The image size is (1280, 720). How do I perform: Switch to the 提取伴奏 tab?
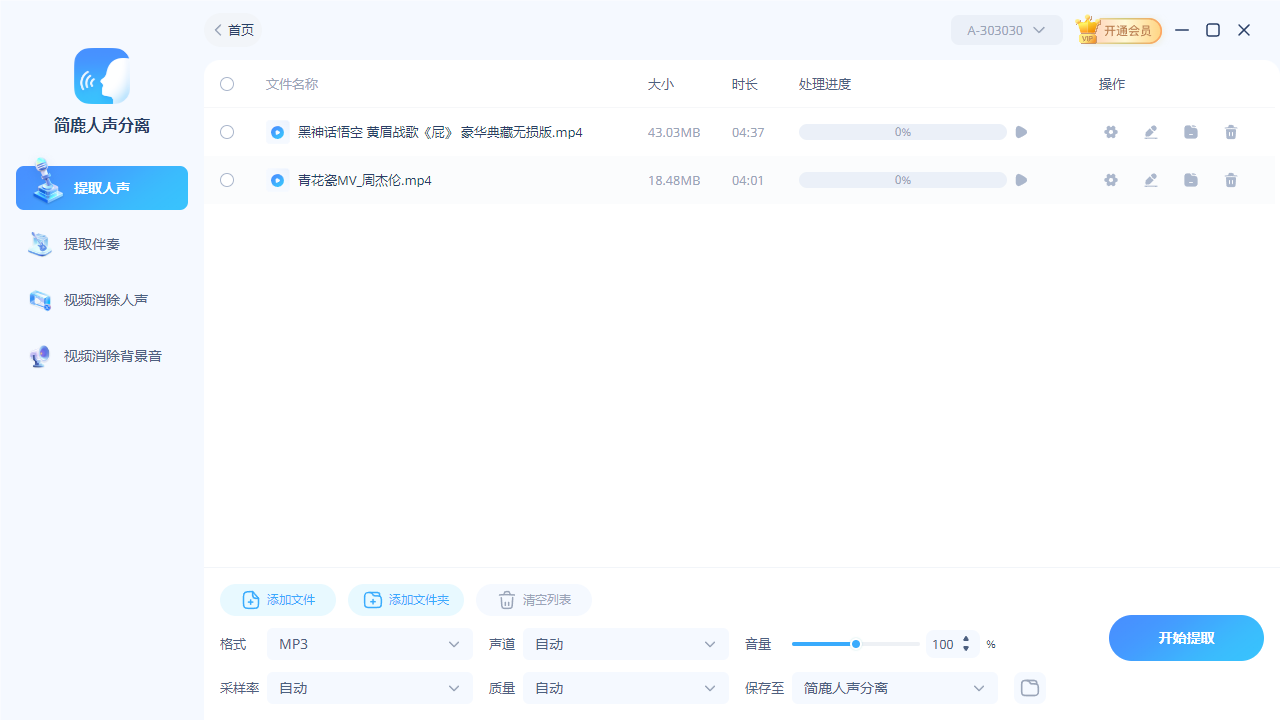pos(101,243)
